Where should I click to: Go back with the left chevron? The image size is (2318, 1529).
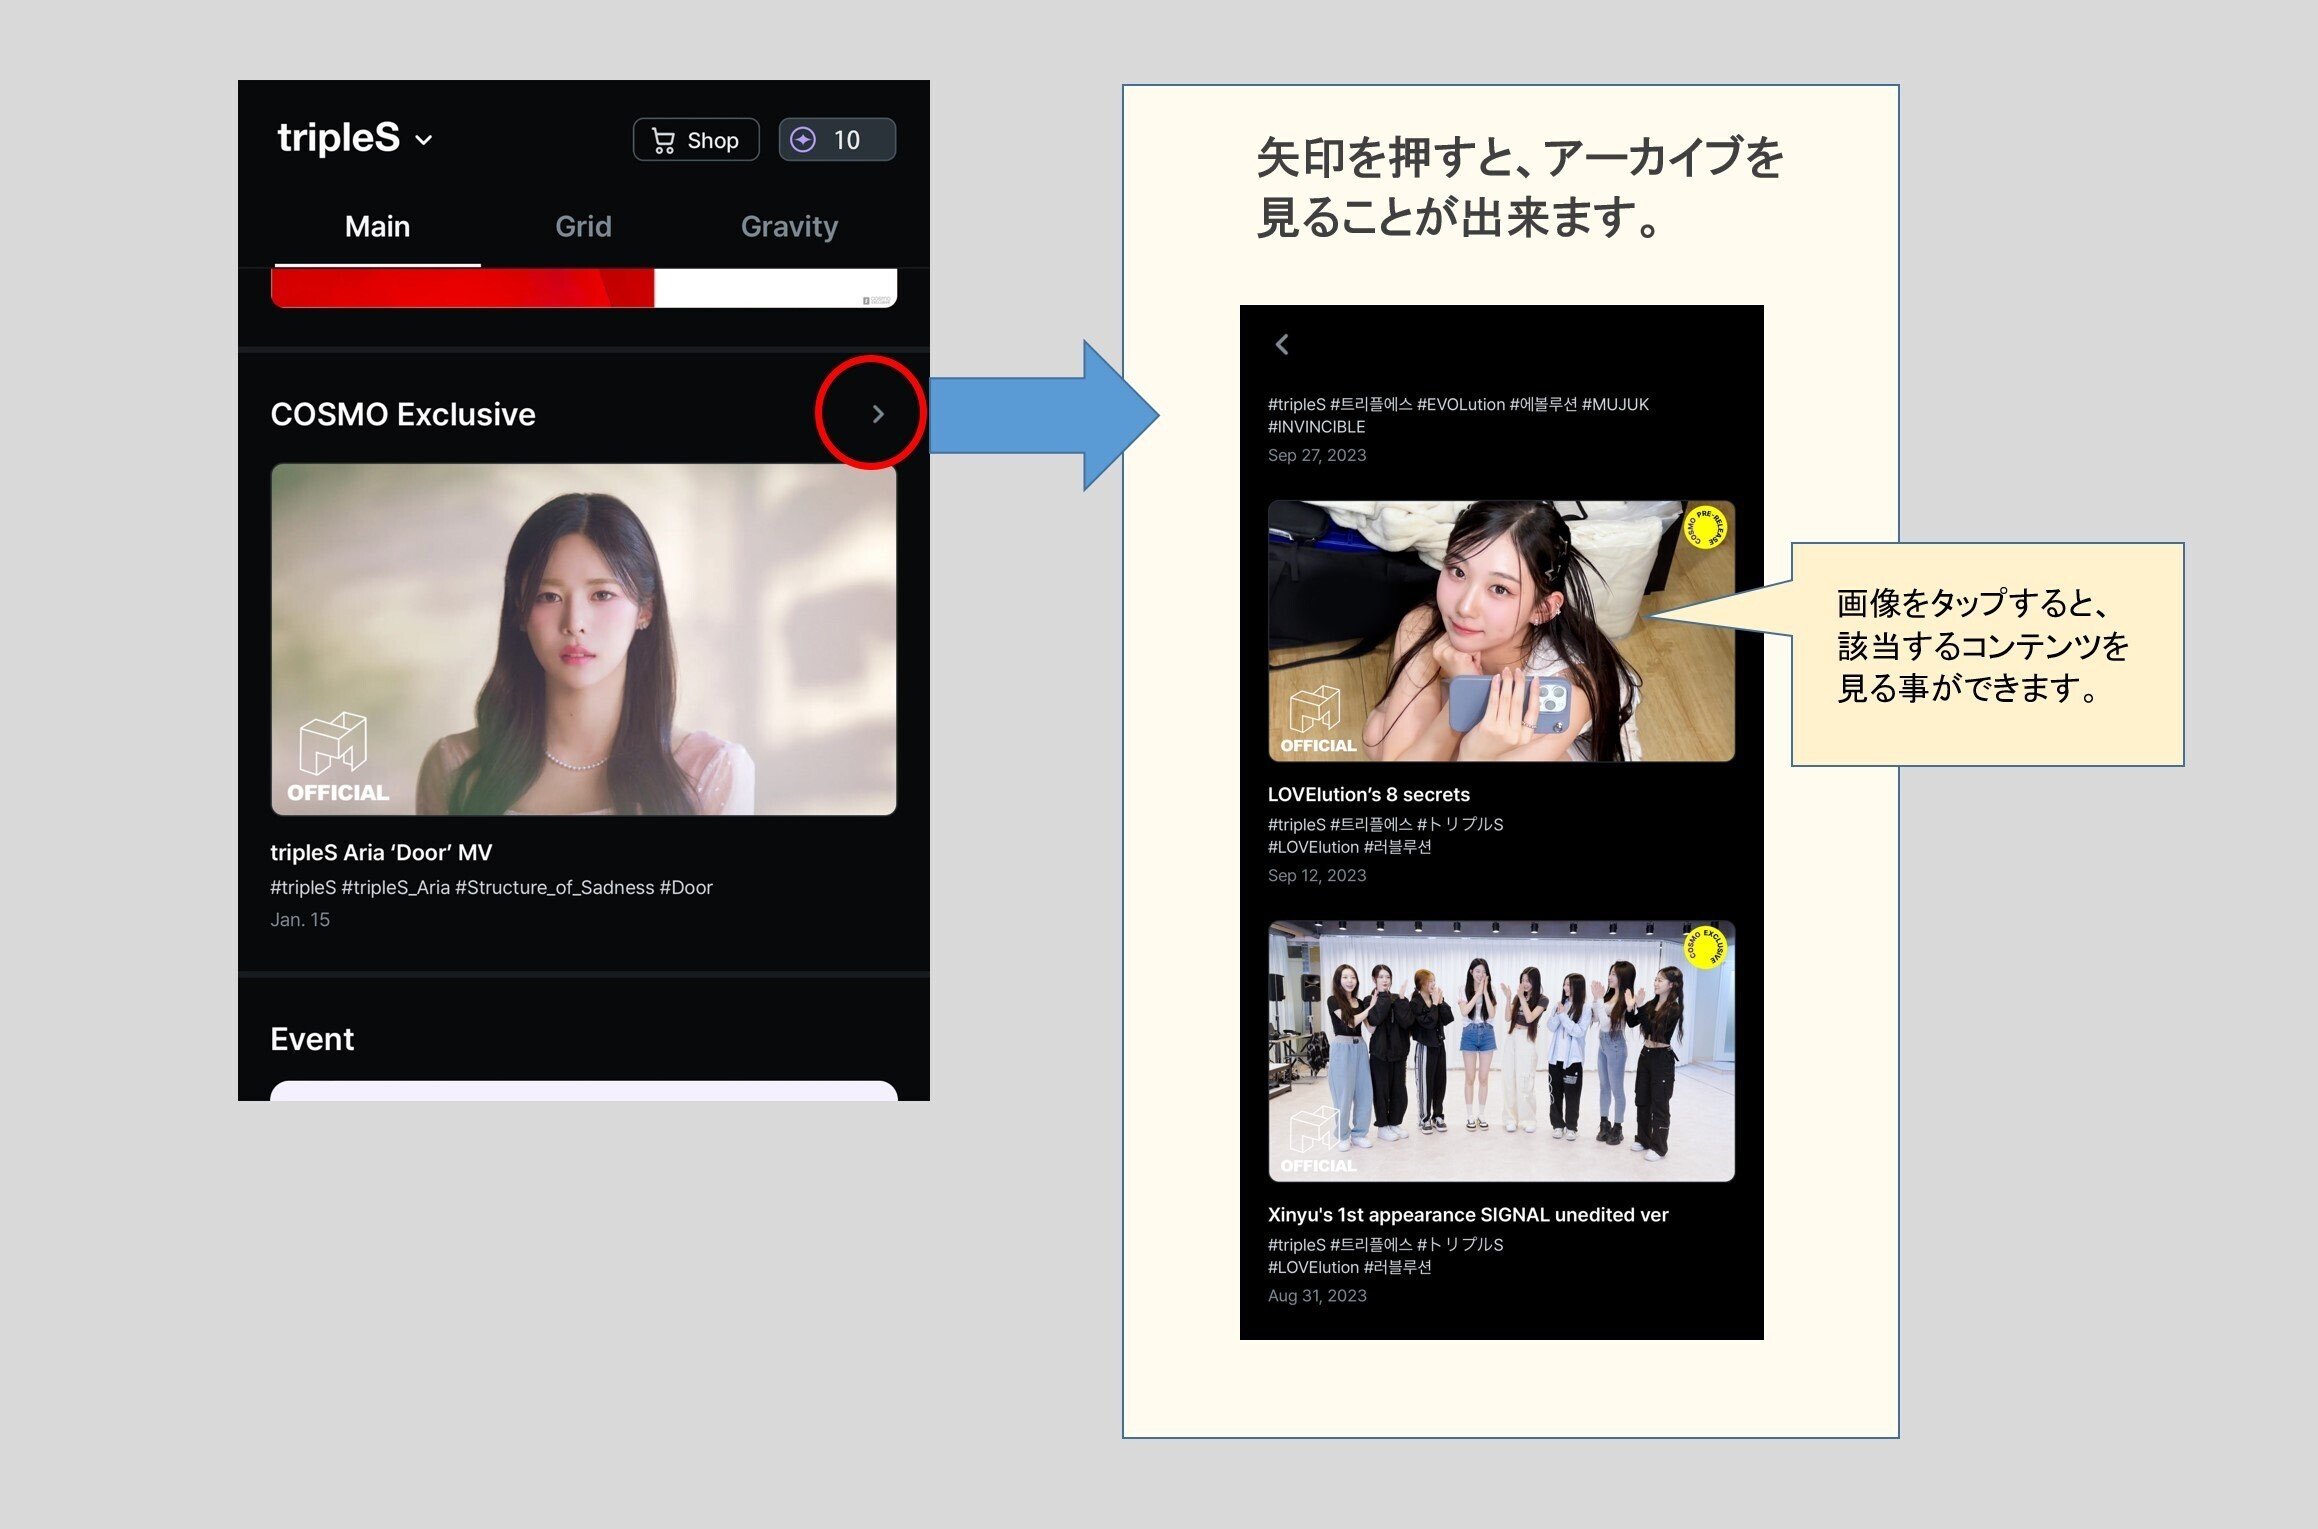click(x=1282, y=345)
